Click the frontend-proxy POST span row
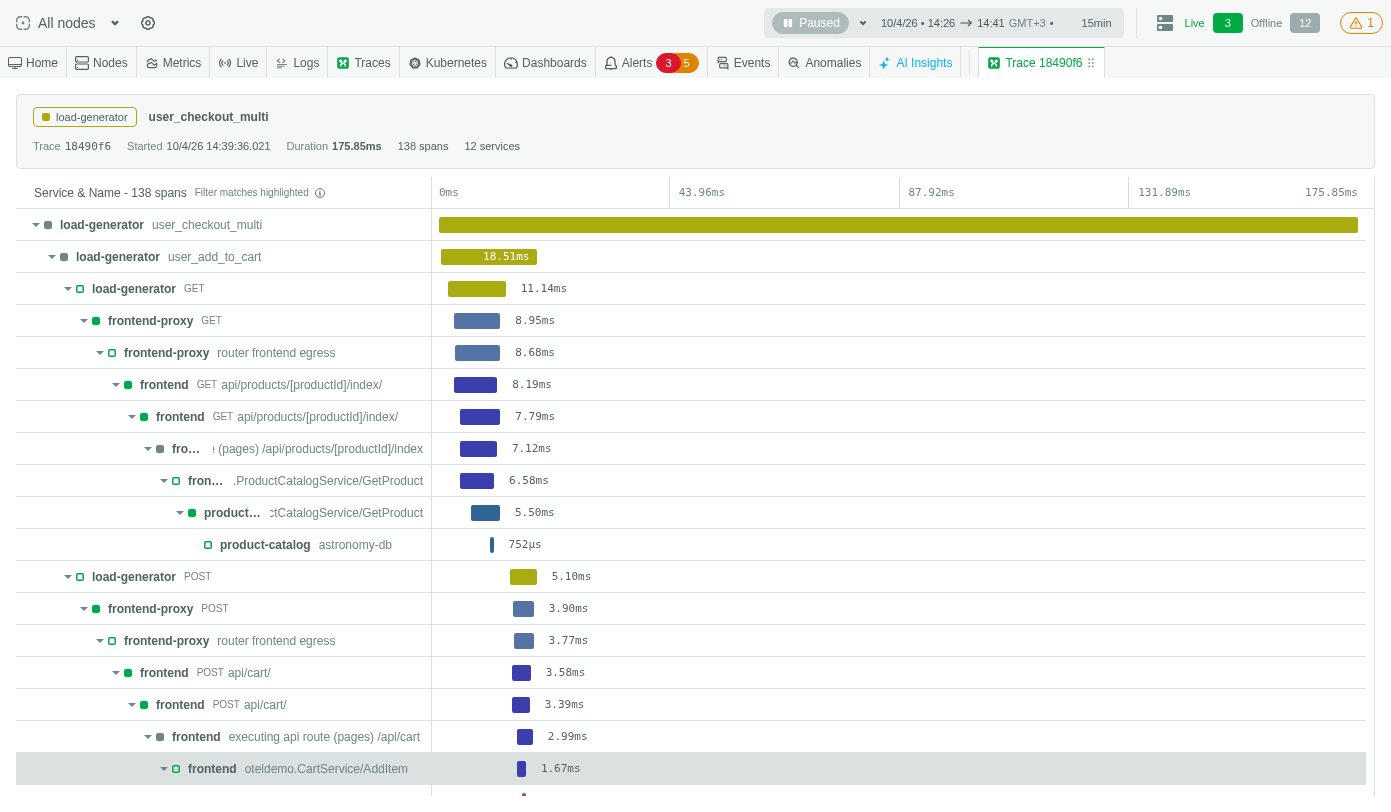Viewport: 1391px width, 812px height. (x=691, y=609)
